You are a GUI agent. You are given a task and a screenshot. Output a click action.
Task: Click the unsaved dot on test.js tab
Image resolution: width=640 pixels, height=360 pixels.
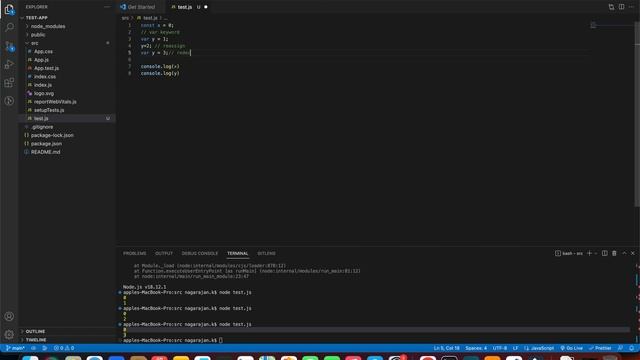[x=206, y=7]
